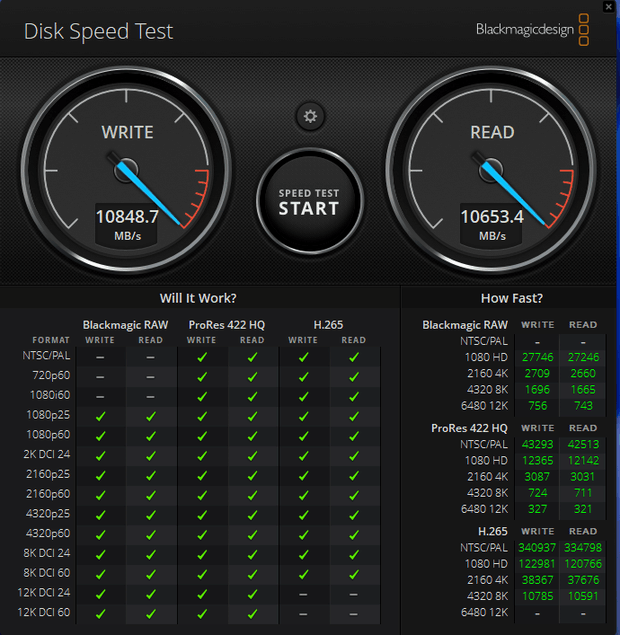Click Blackmagic RAW read checkmark for 12K DCI 60

[x=151, y=614]
